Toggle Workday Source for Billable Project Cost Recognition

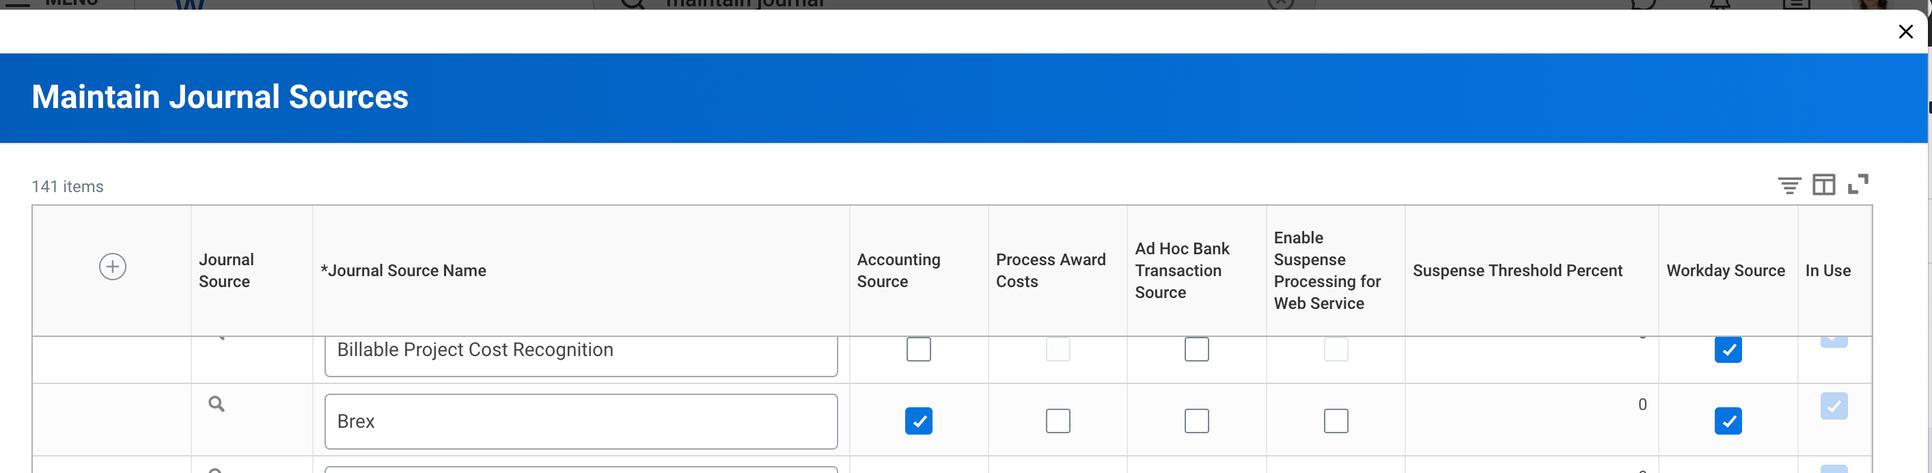pyautogui.click(x=1727, y=350)
